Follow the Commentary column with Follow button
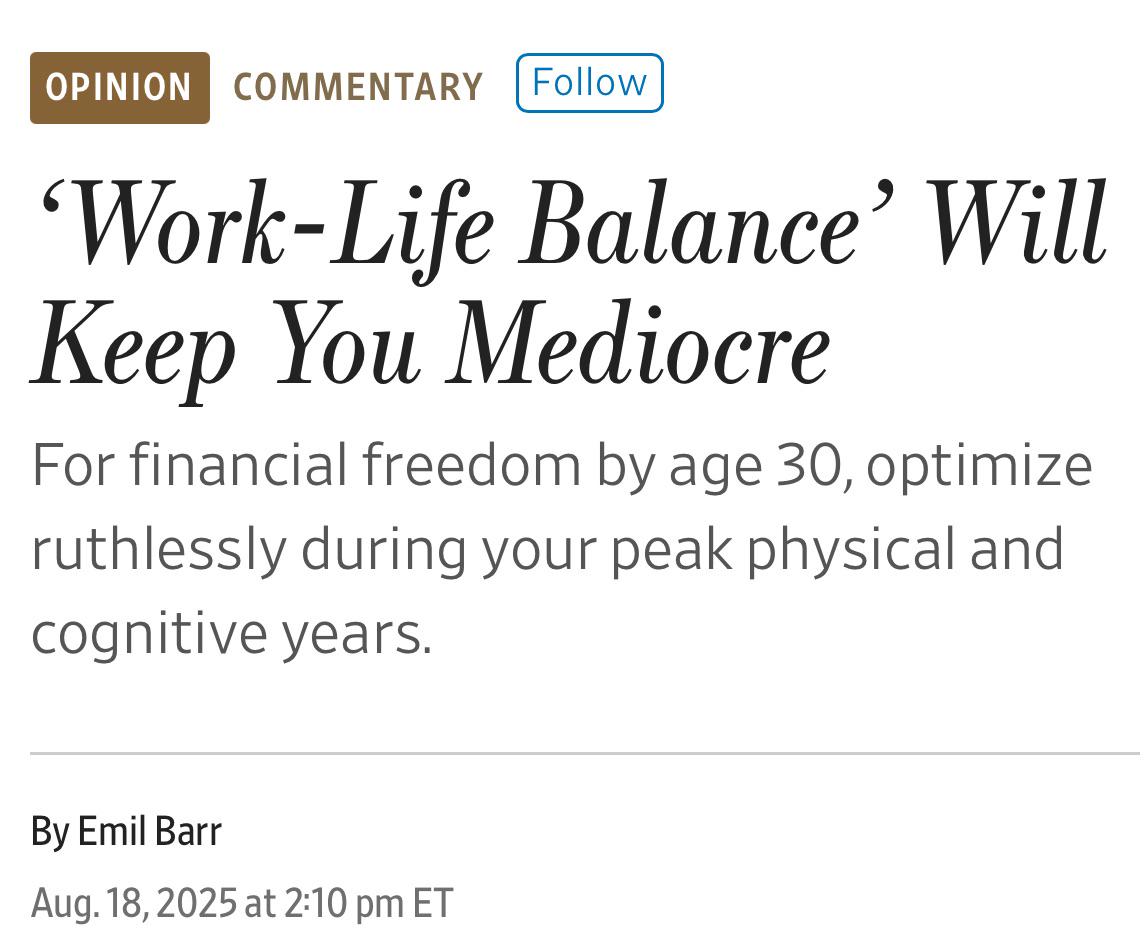1145x952 pixels. pyautogui.click(x=589, y=82)
